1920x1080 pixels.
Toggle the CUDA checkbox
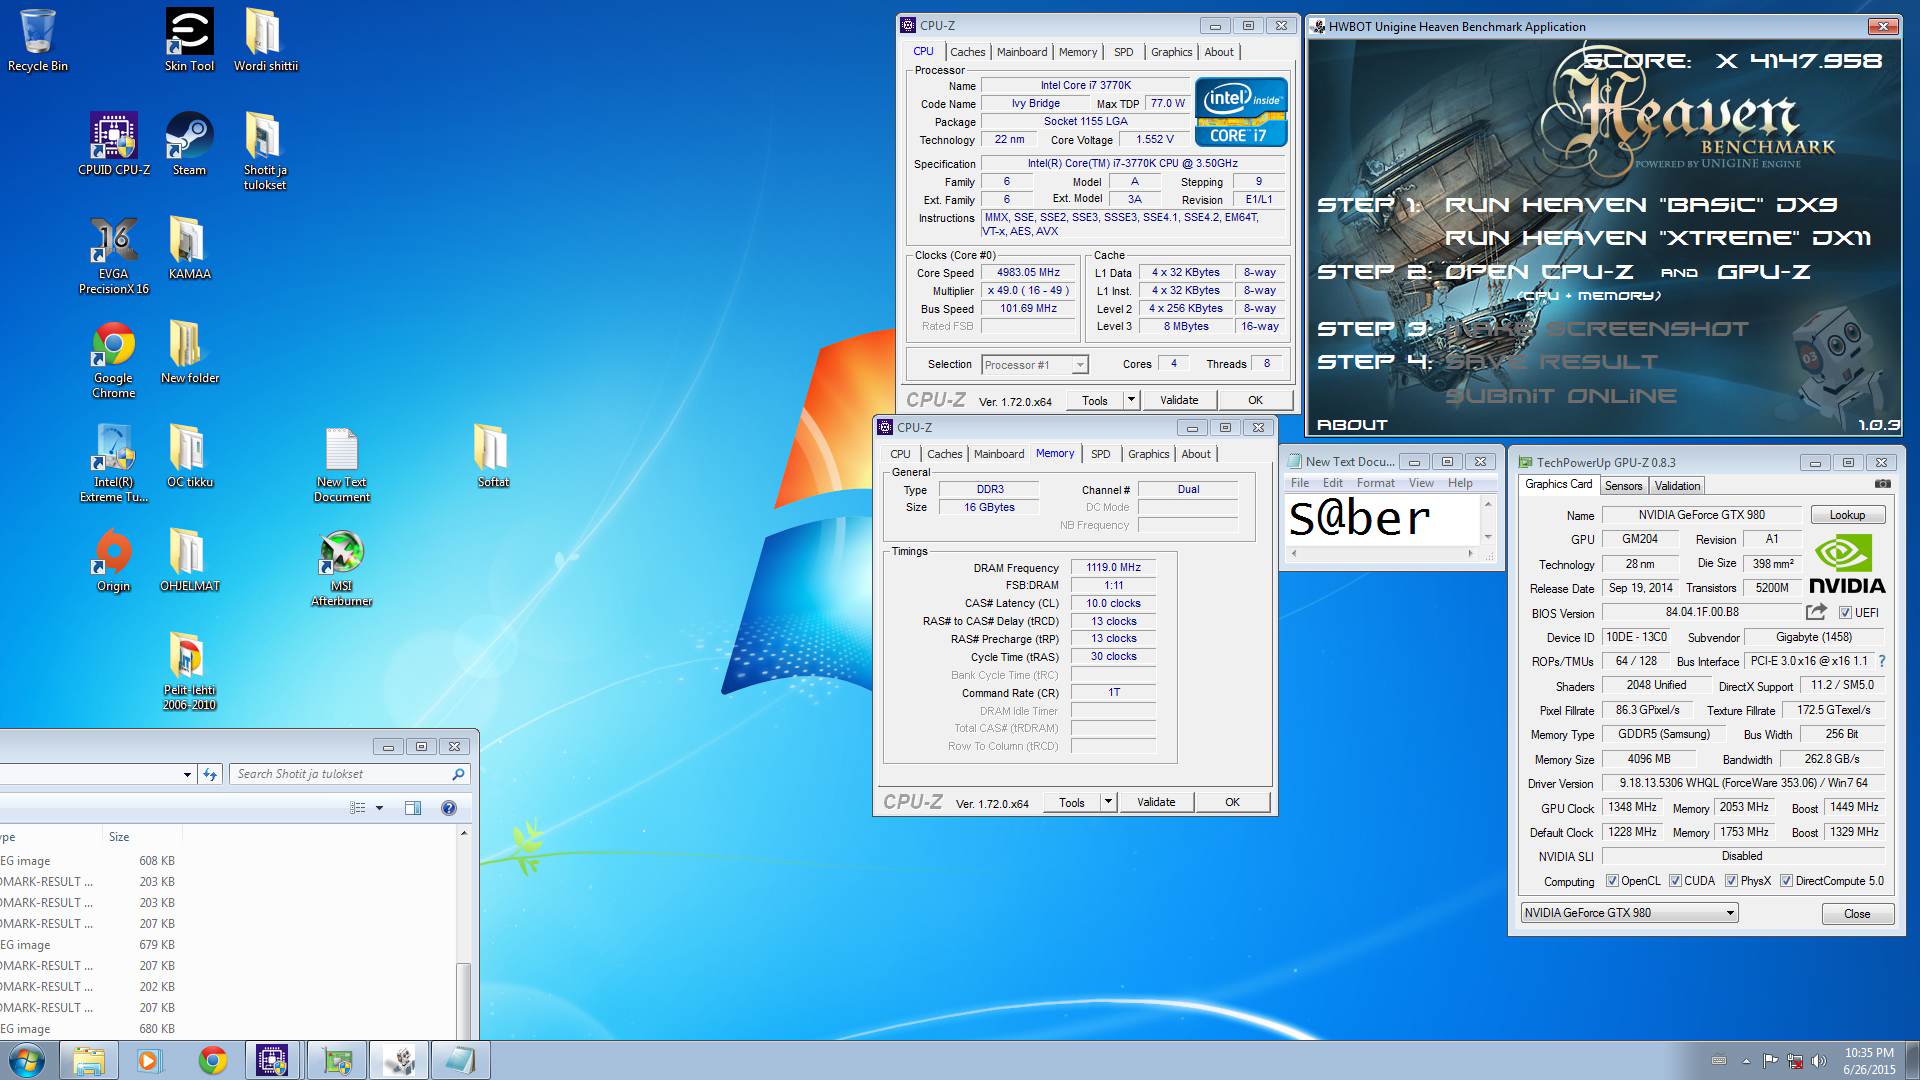[1675, 881]
